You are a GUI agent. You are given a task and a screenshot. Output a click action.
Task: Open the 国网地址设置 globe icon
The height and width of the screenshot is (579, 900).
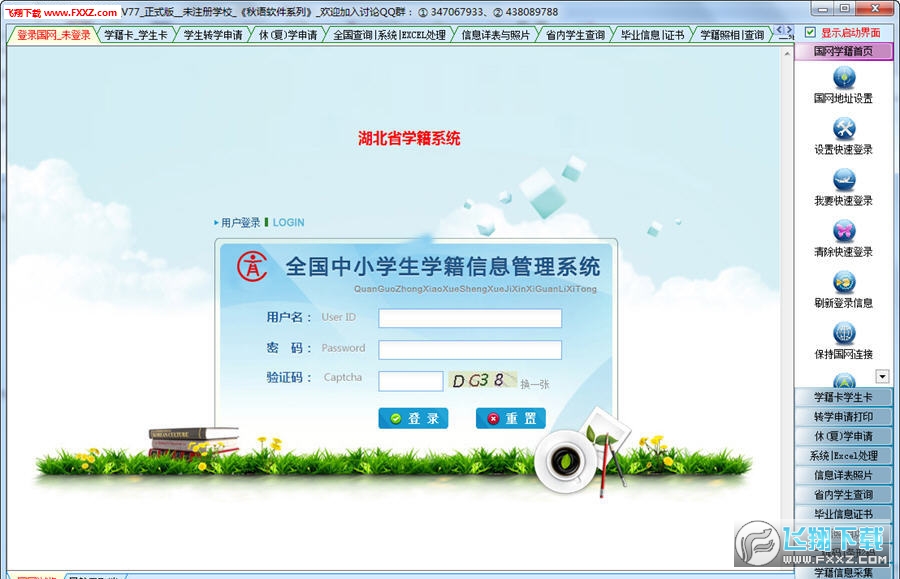(844, 78)
